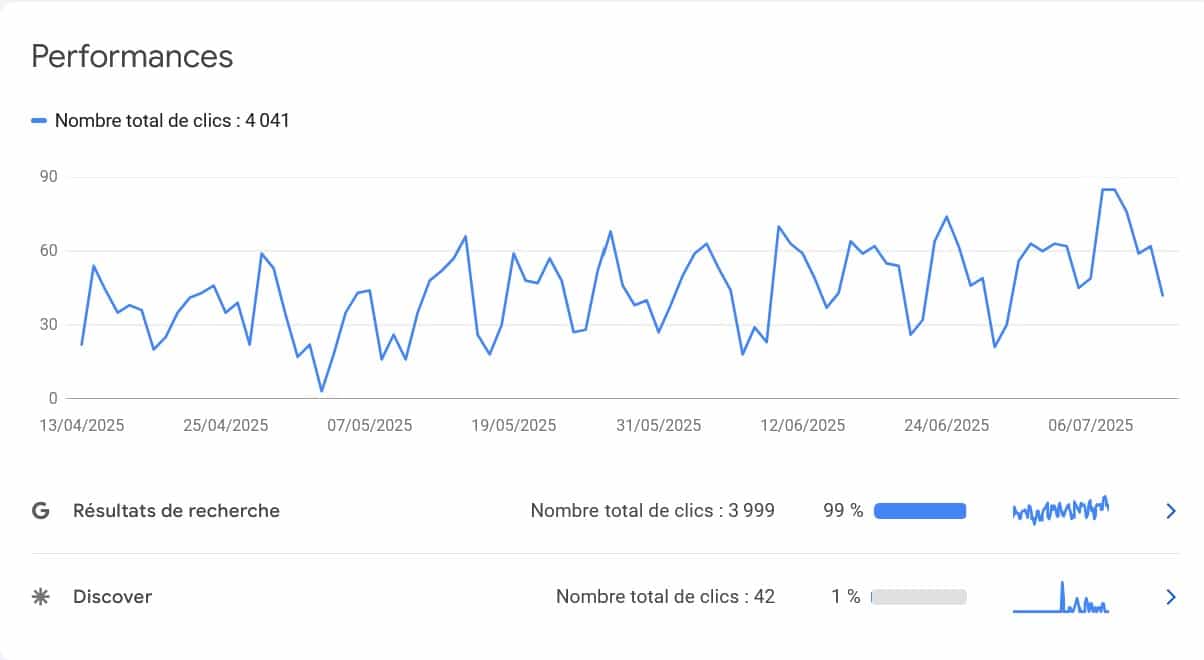Click the 99 % blue progress bar
This screenshot has width=1204, height=660.
[920, 511]
